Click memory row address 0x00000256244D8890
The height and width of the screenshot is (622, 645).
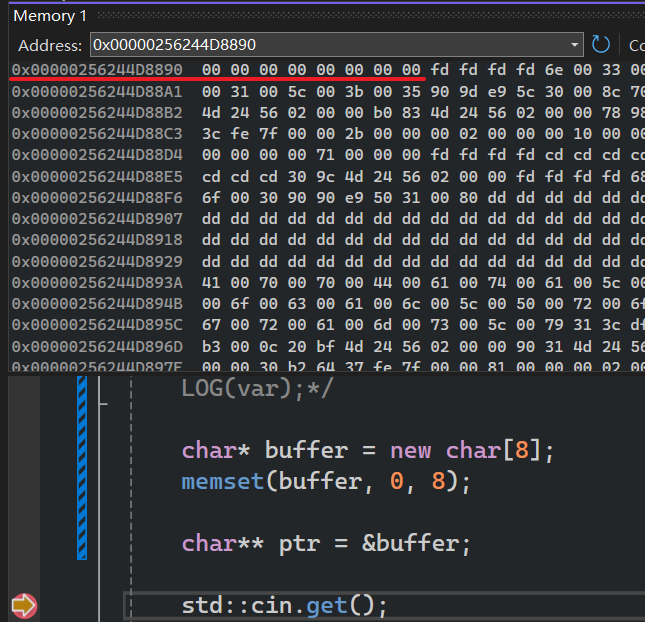tap(97, 70)
